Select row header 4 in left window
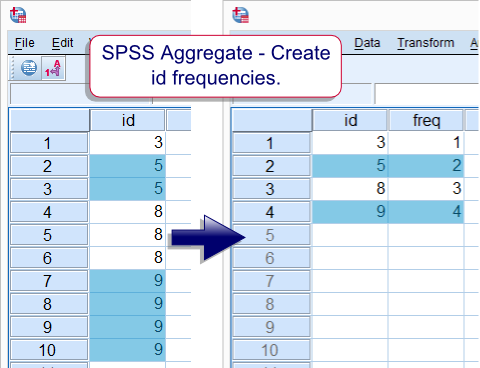Screen dimensions: 480x368 coord(49,212)
